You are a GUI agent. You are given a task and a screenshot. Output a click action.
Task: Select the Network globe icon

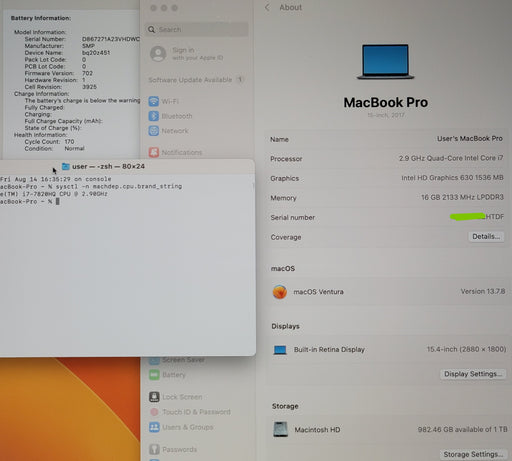154,131
